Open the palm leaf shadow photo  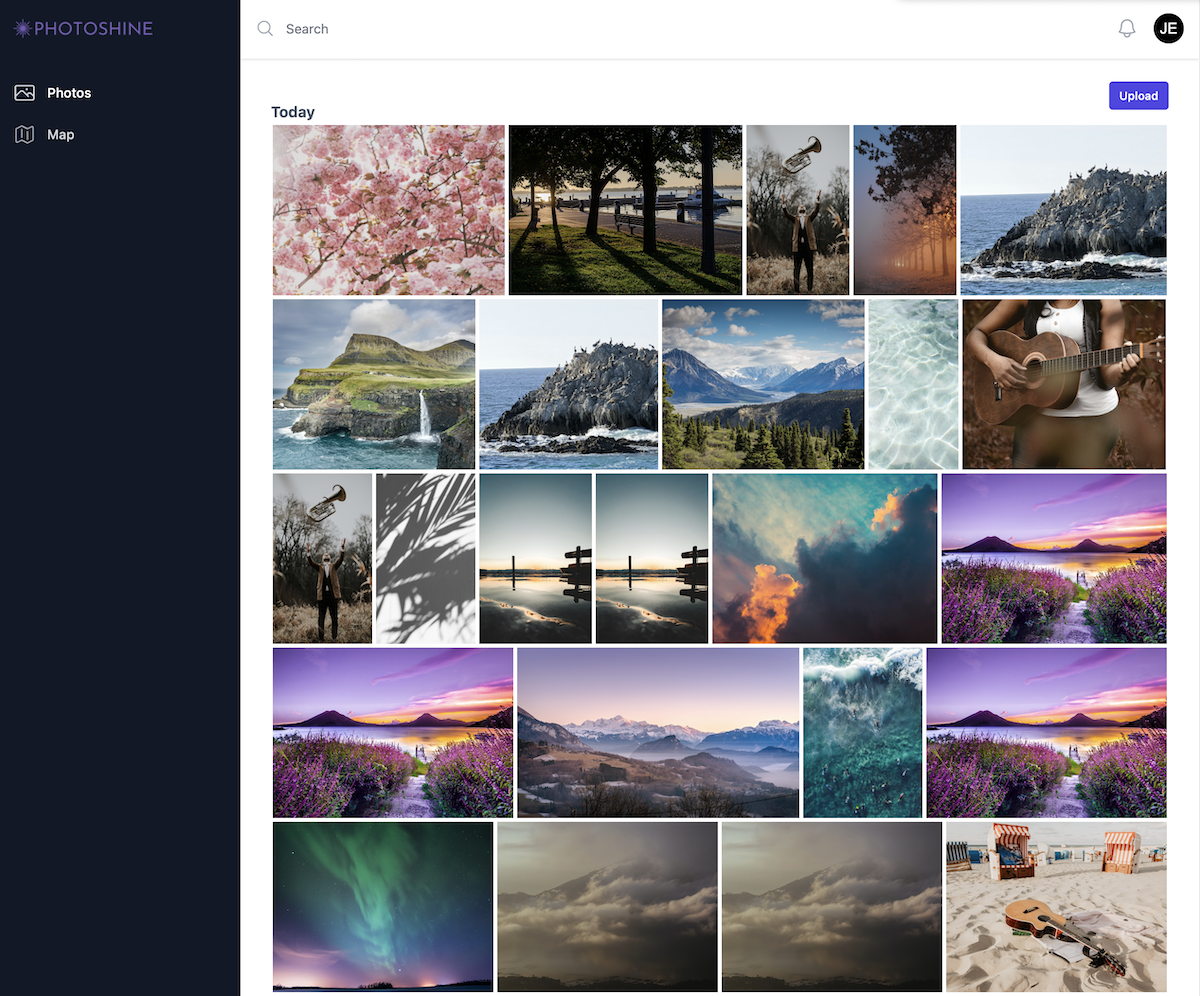426,558
